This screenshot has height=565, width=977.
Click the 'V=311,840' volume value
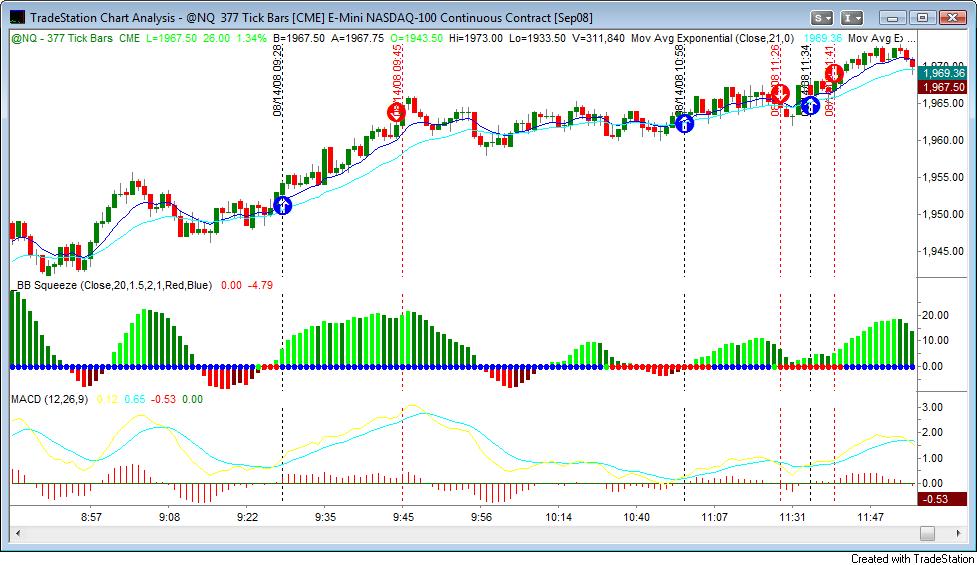(x=598, y=38)
